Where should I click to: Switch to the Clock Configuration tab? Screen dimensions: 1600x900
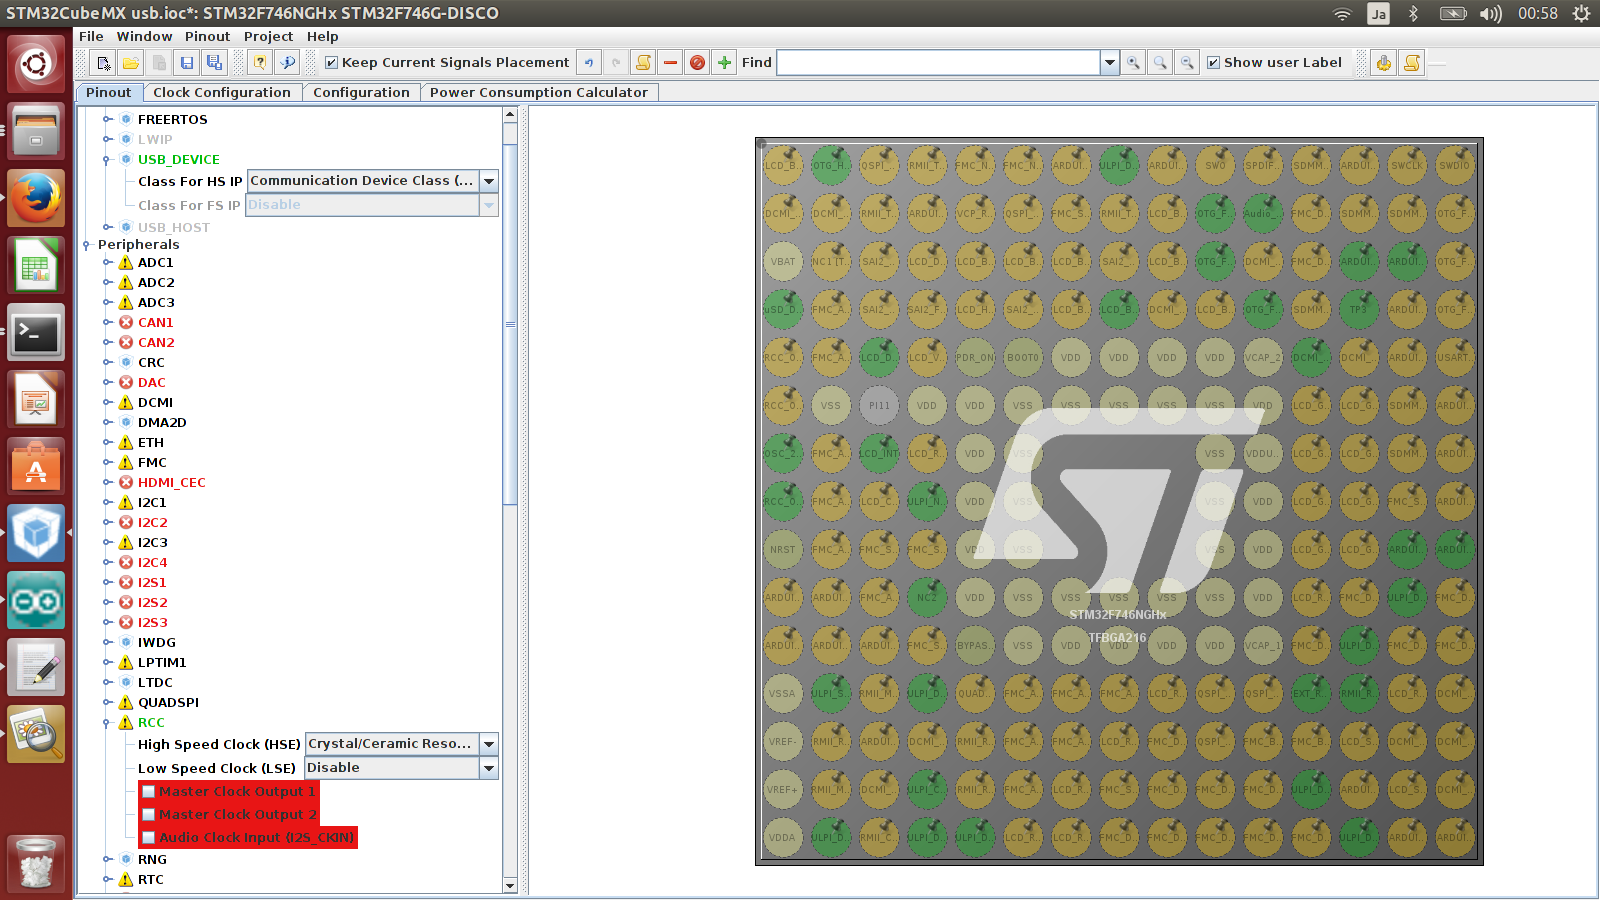click(x=221, y=92)
